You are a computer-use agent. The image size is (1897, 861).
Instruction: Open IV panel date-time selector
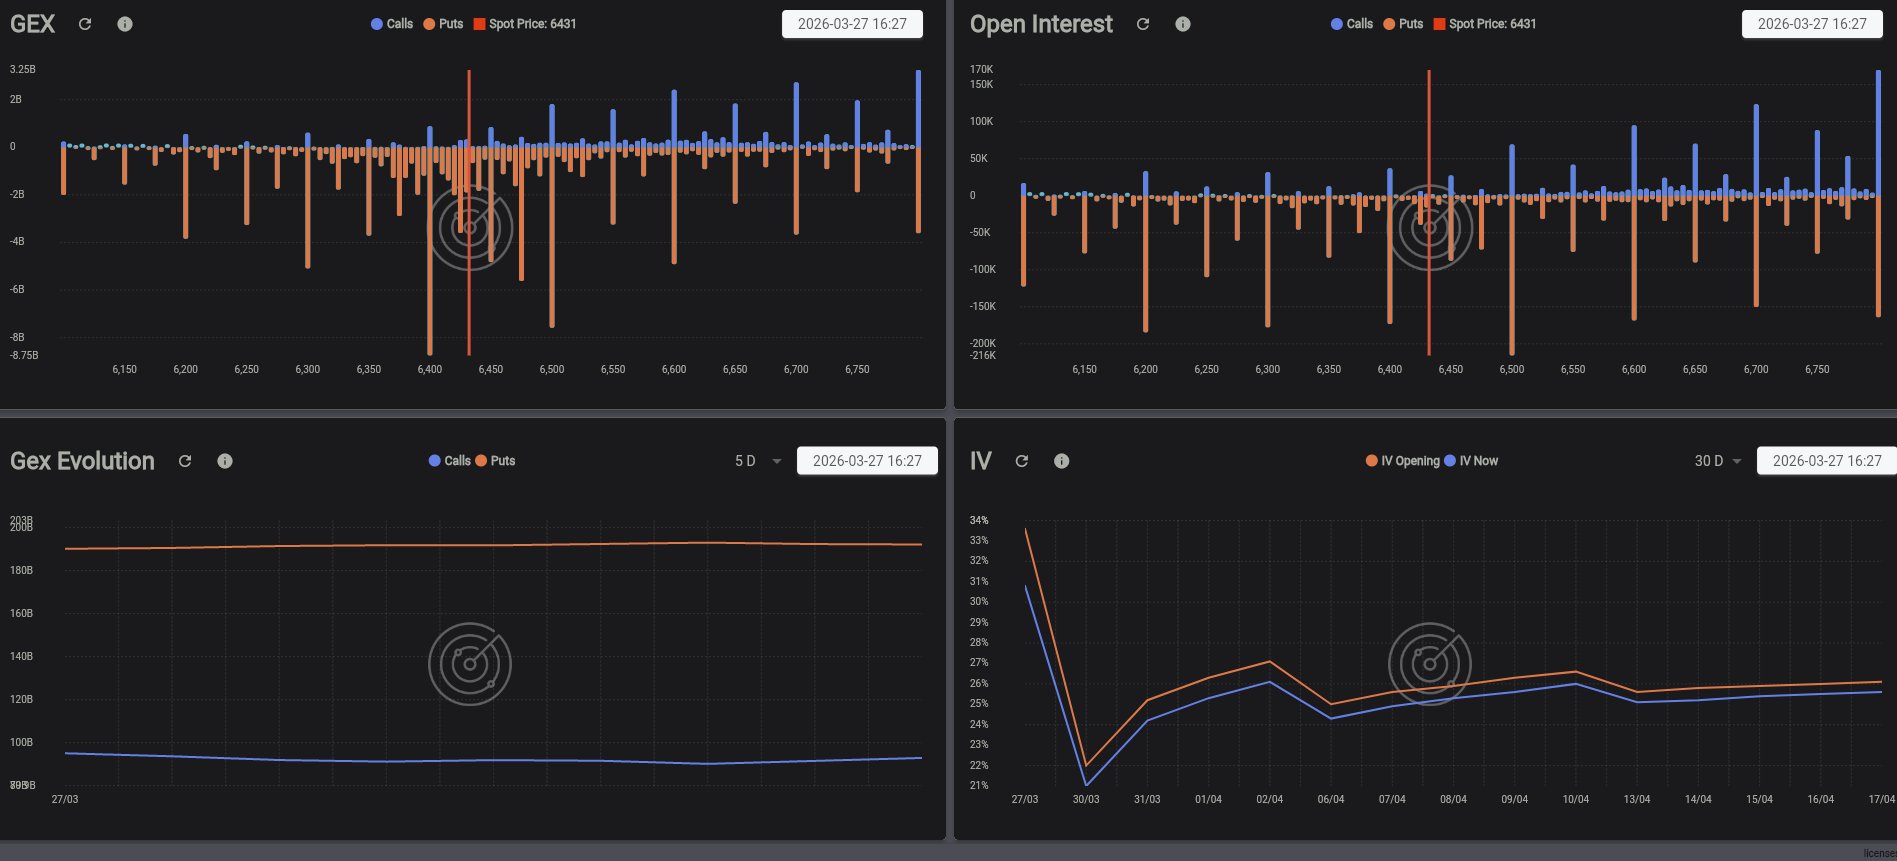coord(1827,461)
